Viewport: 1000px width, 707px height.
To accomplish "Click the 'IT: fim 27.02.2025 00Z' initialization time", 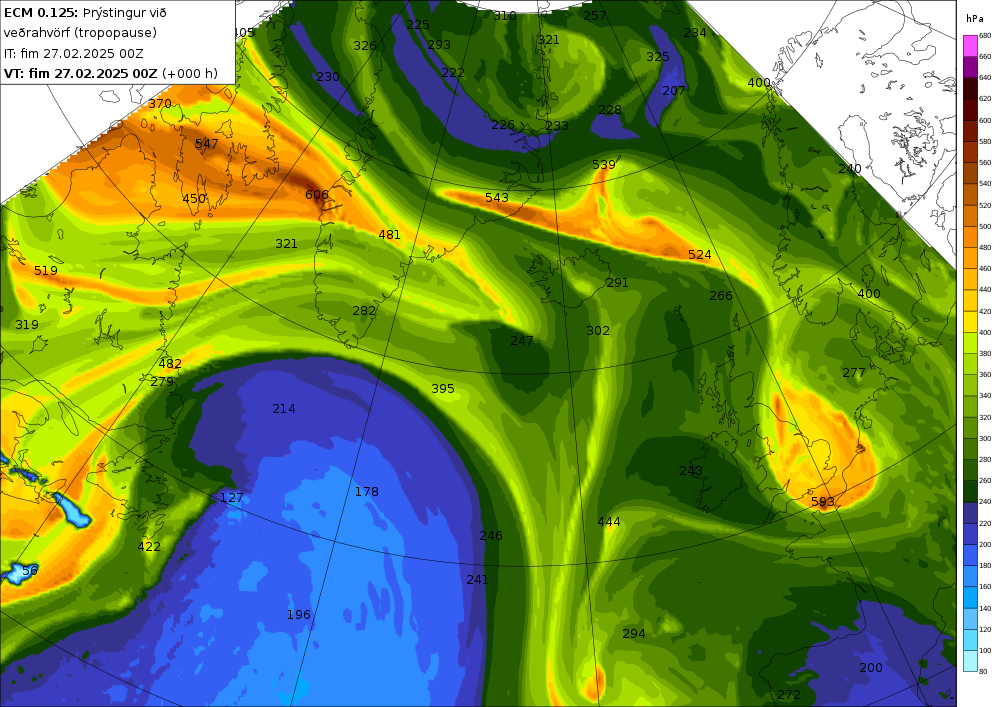I will (x=73, y=54).
